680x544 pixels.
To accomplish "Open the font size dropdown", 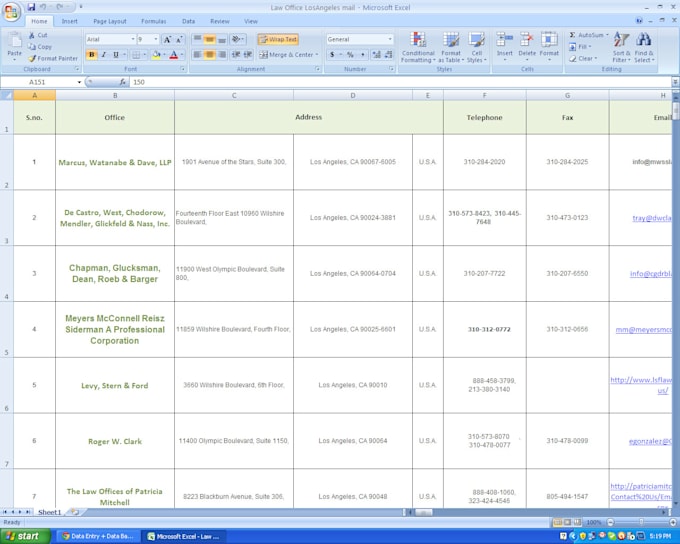I will tap(156, 39).
